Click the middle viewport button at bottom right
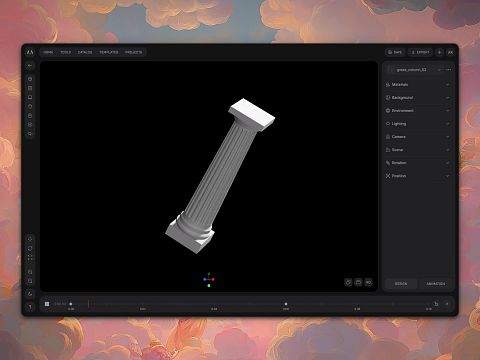The image size is (480, 360). [358, 282]
